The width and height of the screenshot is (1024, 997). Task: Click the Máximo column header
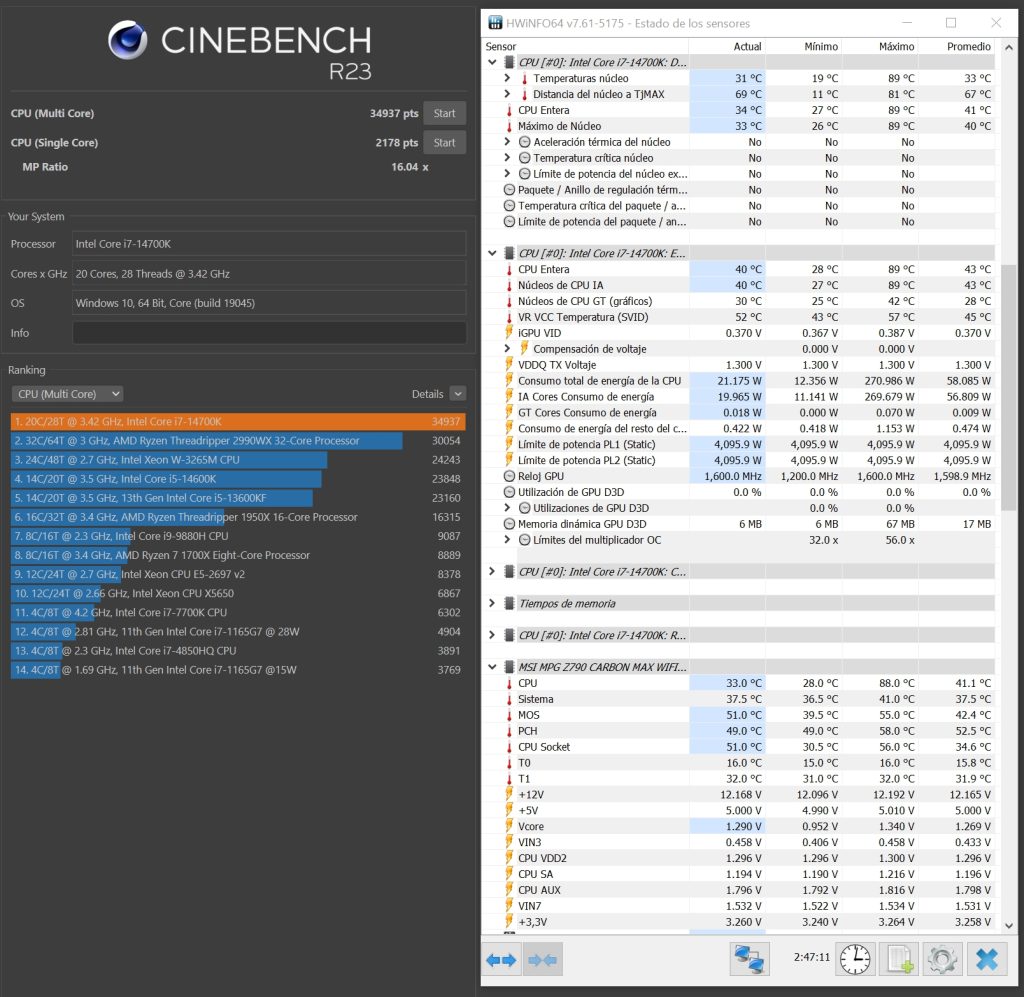(896, 46)
